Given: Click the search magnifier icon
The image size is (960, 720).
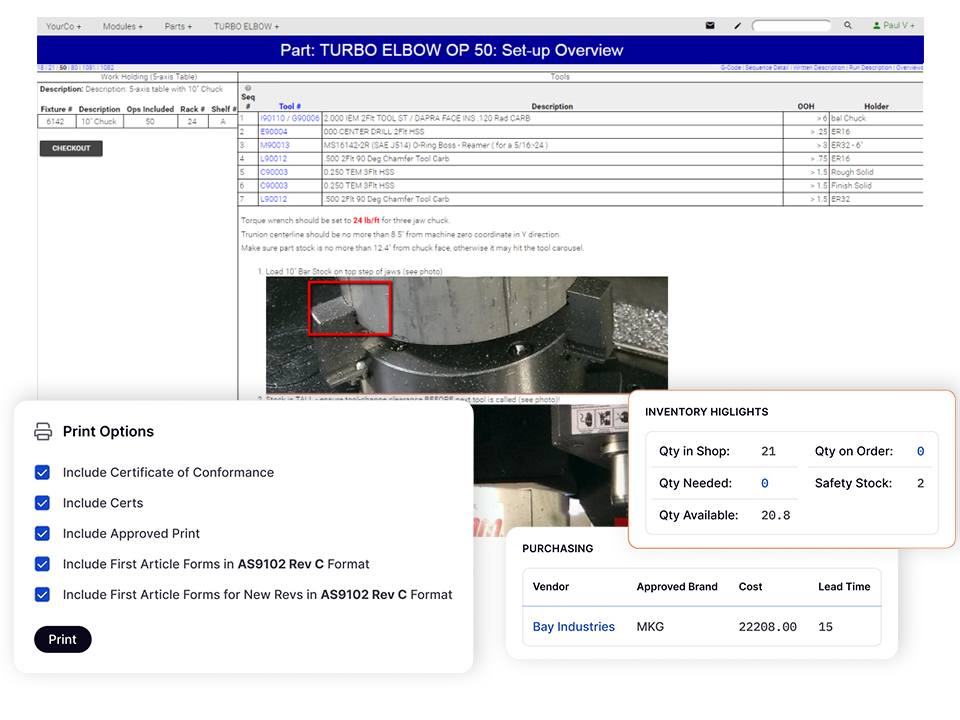Looking at the screenshot, I should click(x=847, y=26).
